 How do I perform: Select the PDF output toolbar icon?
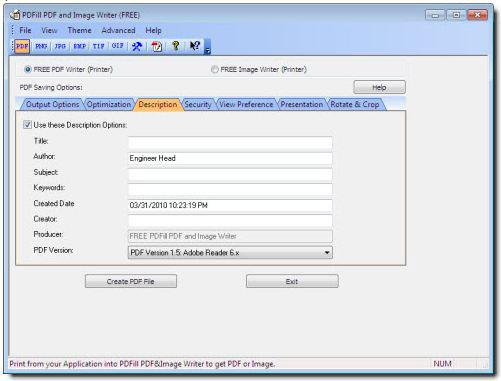(22, 46)
